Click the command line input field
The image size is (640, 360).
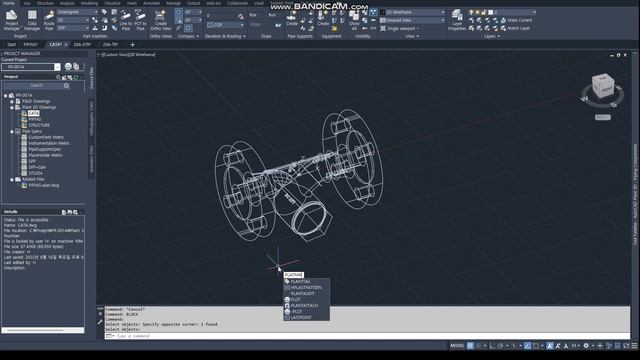click(367, 336)
